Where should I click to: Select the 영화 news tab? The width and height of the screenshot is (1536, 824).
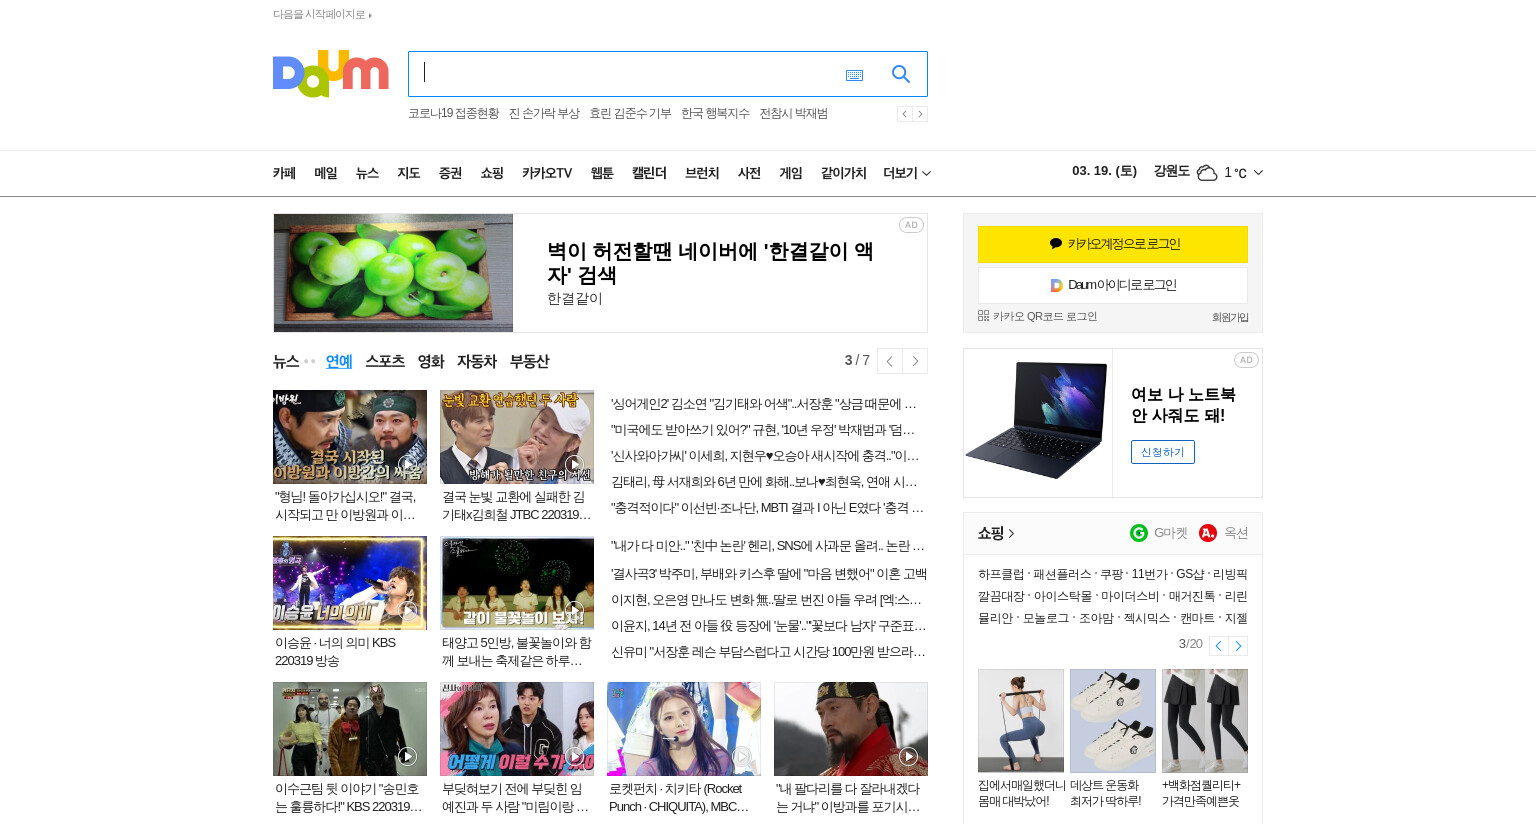click(x=431, y=361)
